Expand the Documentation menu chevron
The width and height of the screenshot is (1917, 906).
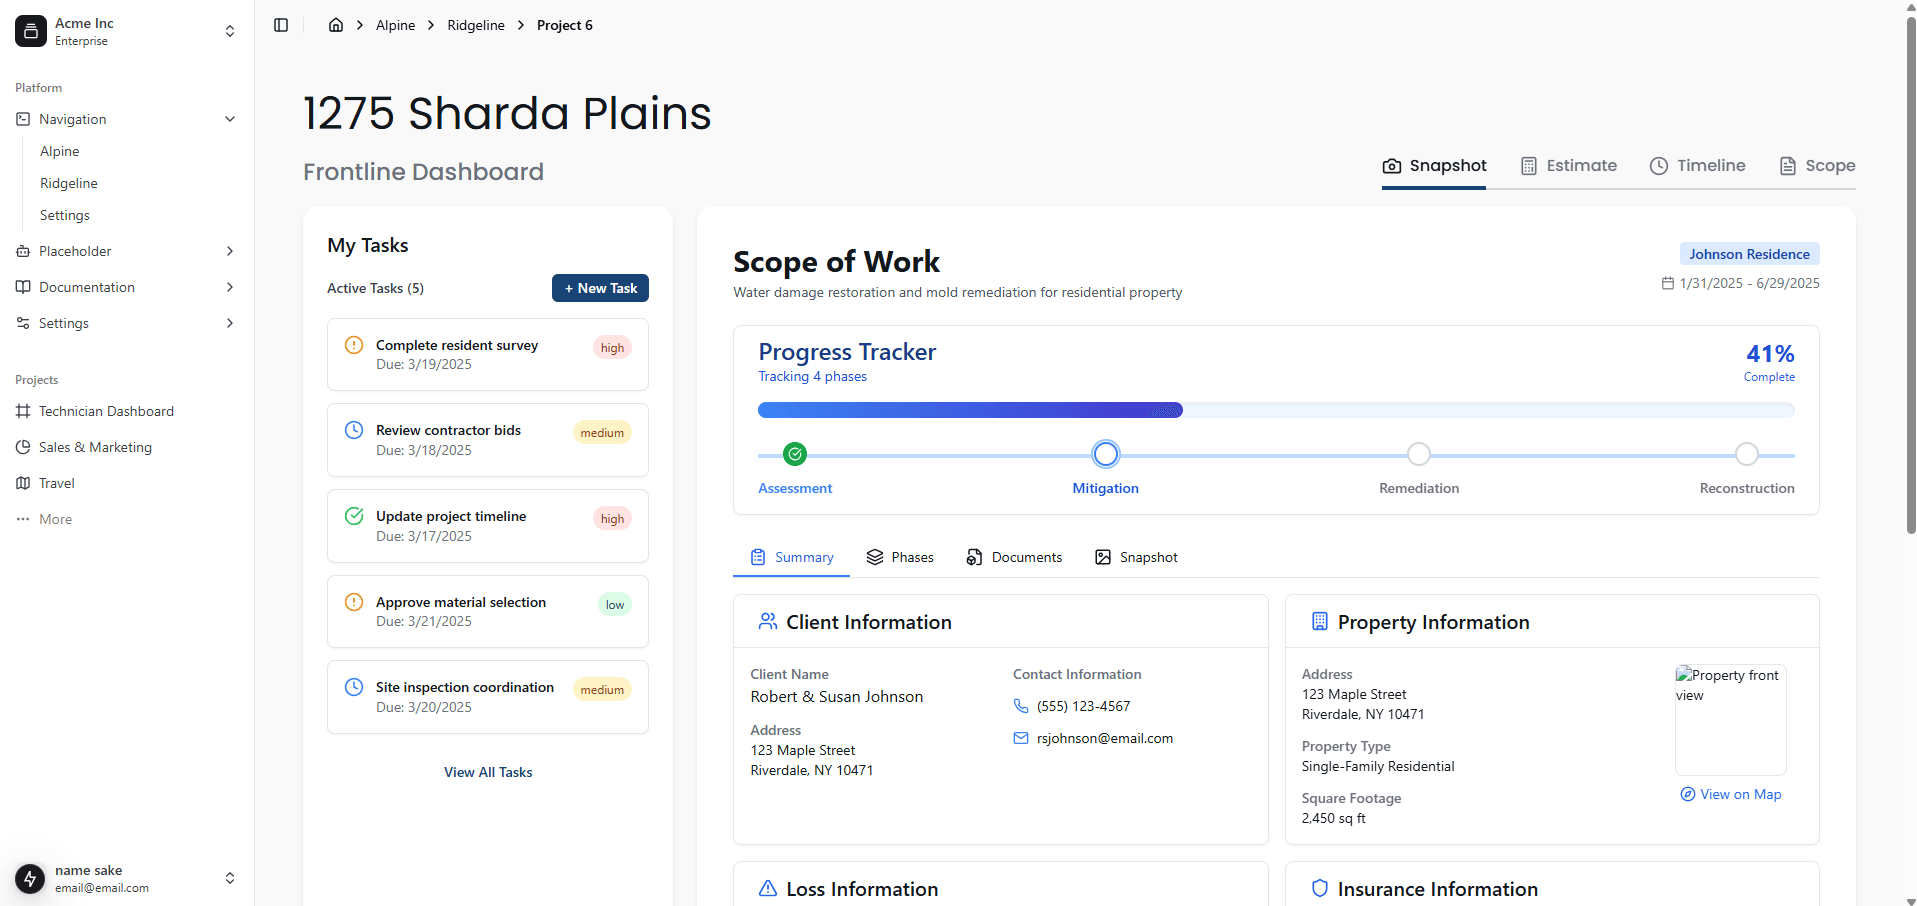(x=230, y=287)
